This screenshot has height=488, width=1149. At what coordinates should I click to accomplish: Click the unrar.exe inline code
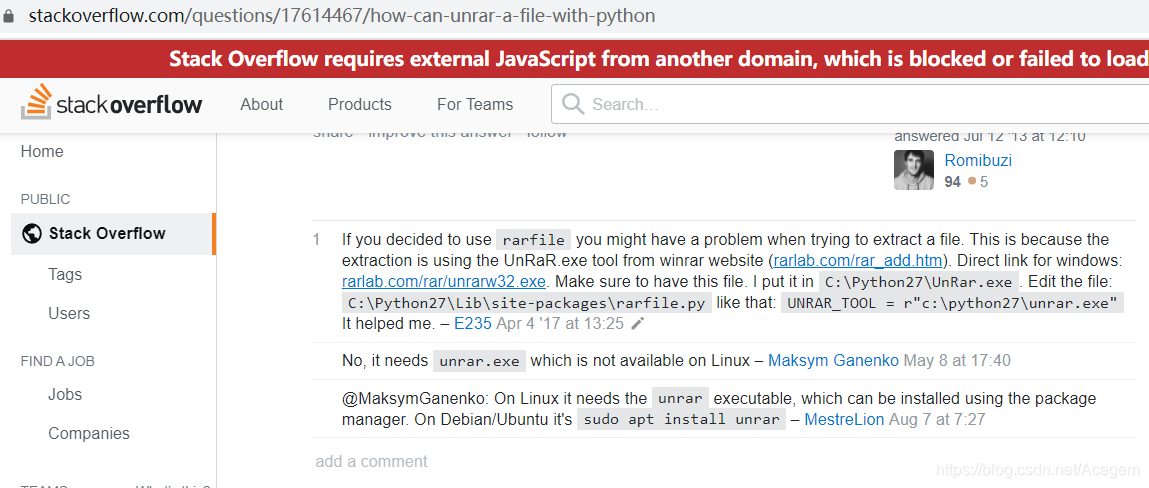tap(479, 361)
